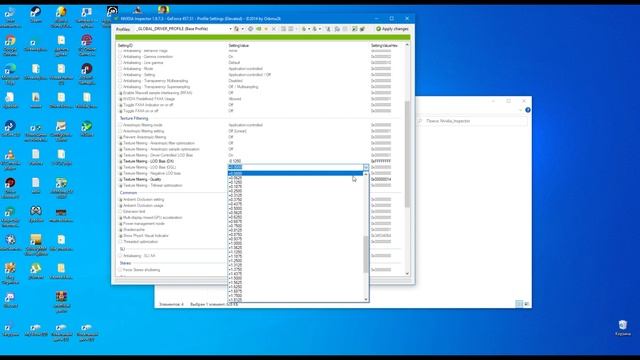
Task: Select Prevent Anisotropic filtering row
Action: tap(260, 137)
